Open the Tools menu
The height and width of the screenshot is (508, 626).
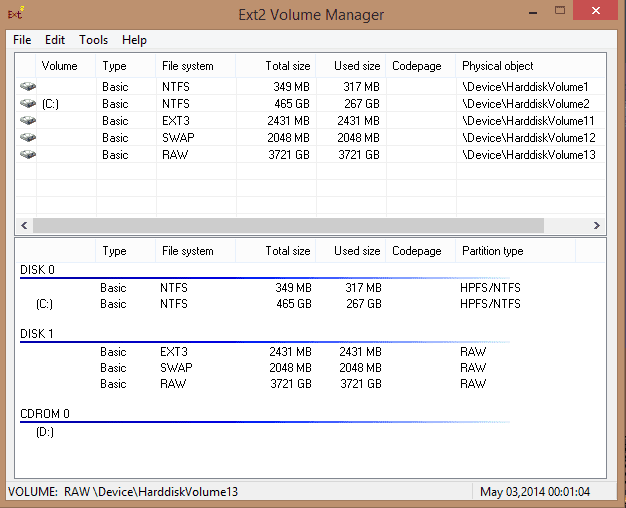93,40
